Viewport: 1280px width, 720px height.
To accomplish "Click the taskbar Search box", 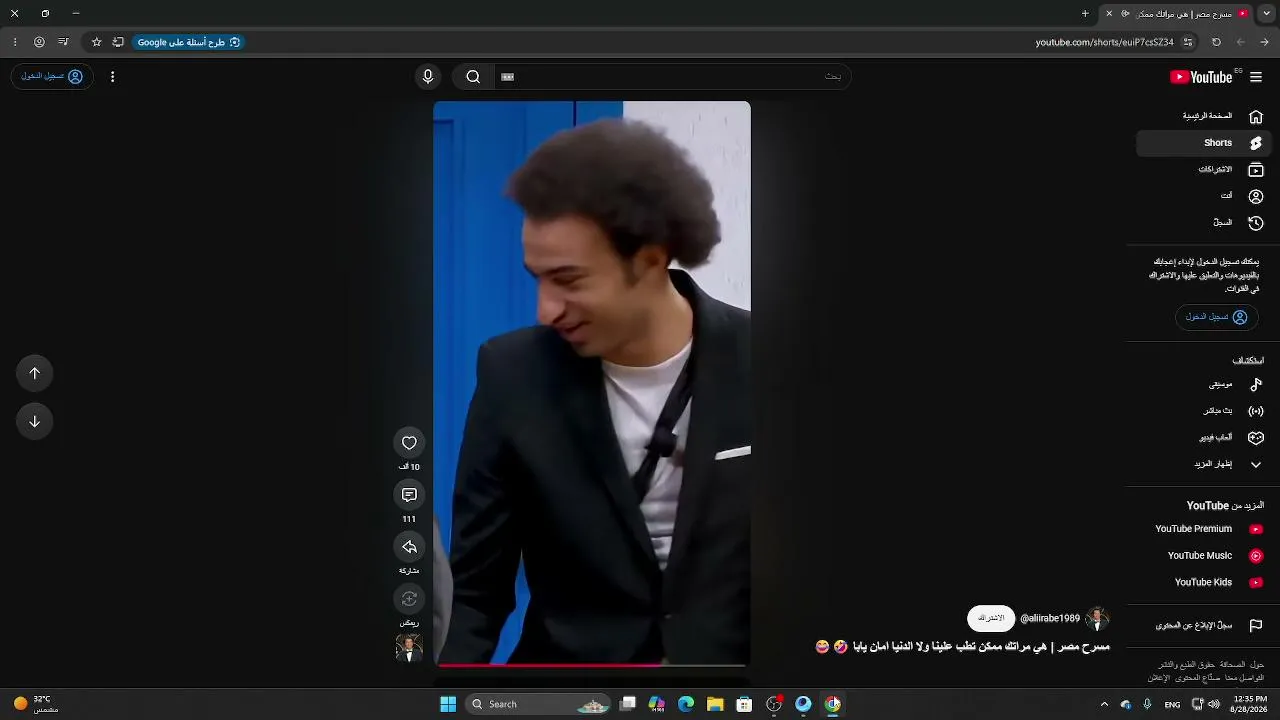I will pos(540,704).
